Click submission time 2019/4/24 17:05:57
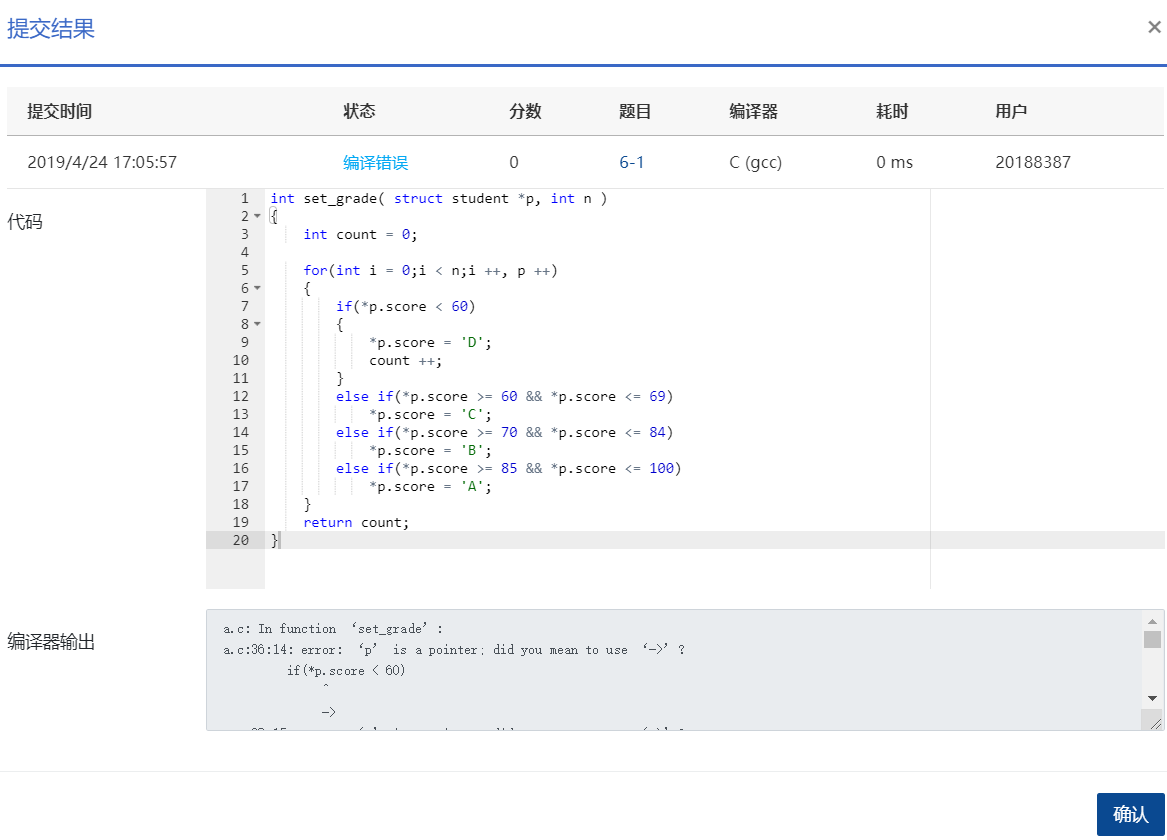This screenshot has width=1167, height=840. tap(102, 162)
